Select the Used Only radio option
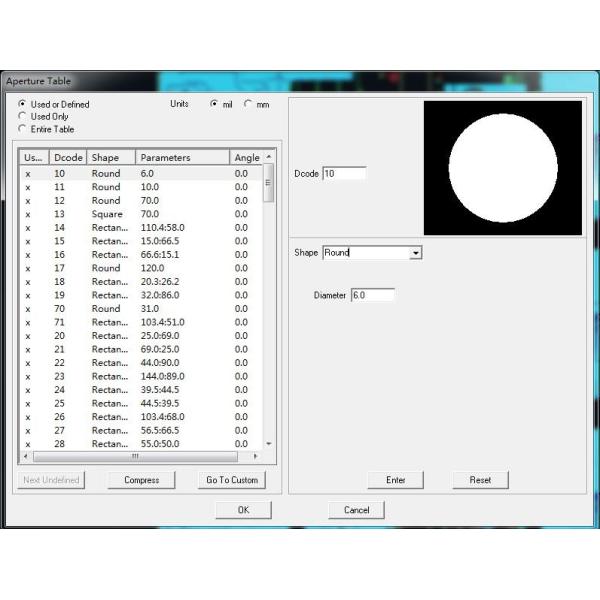 [x=23, y=116]
